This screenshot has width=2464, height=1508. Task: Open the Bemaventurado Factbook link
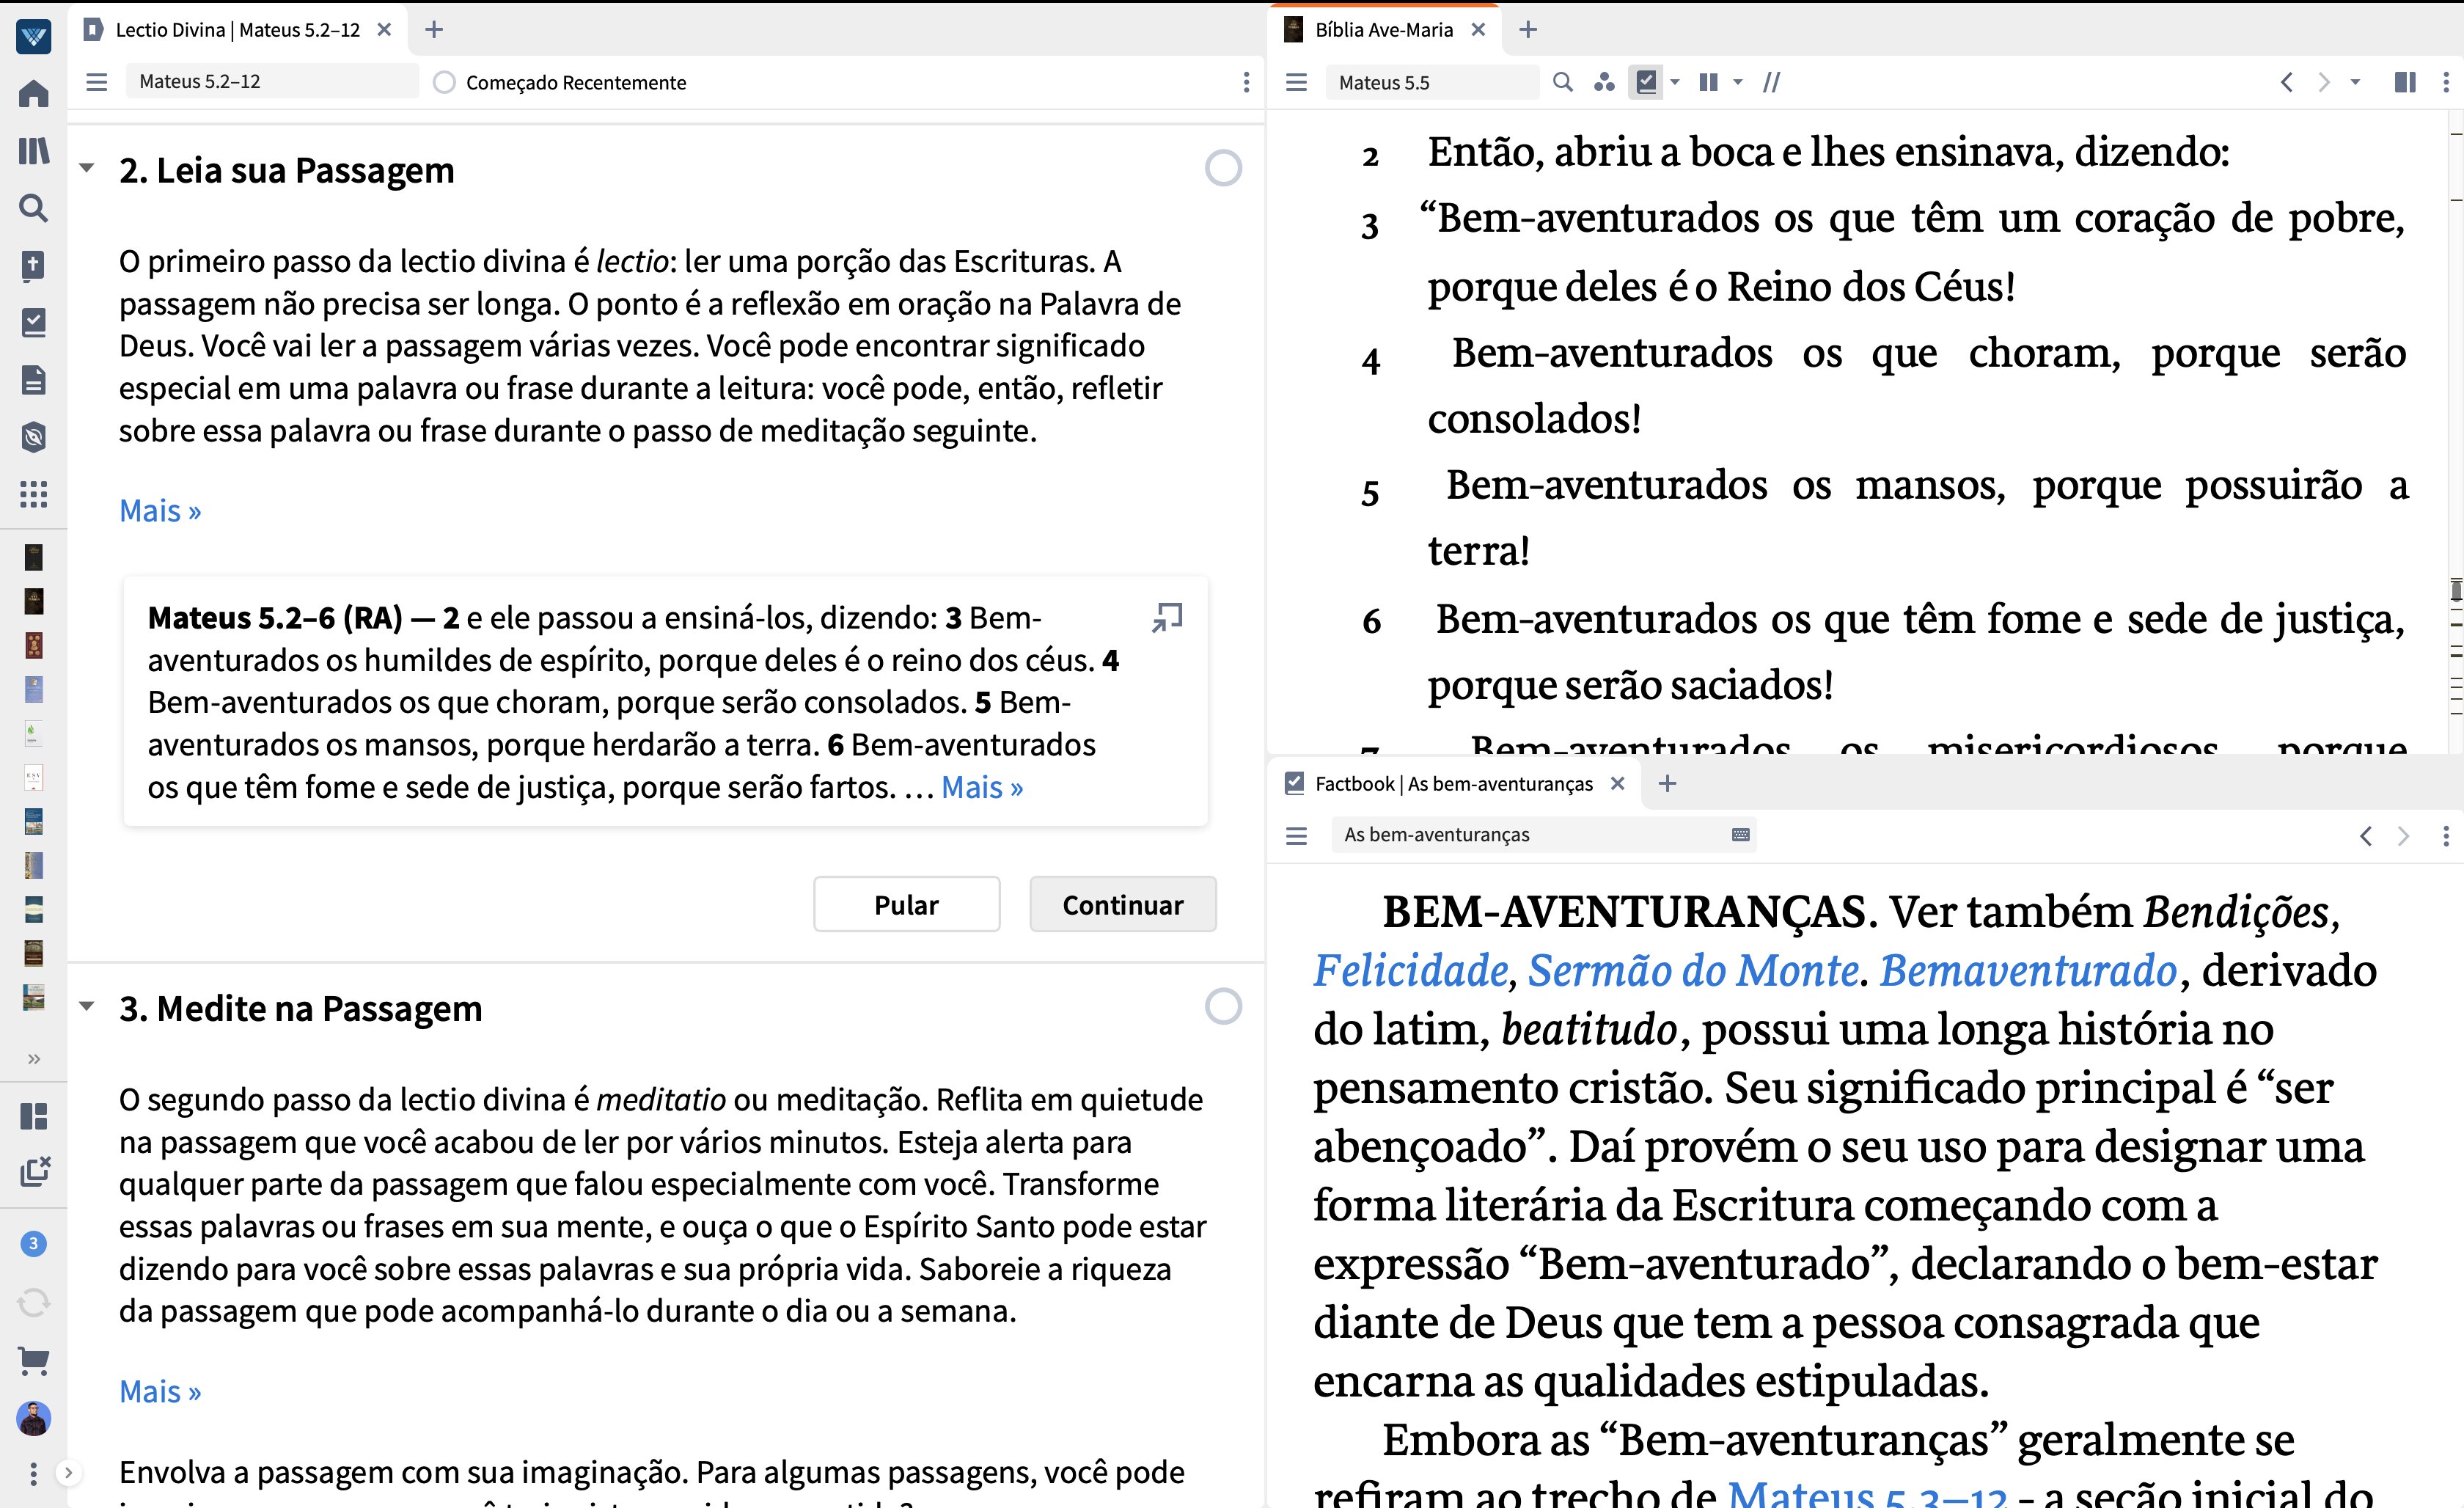[2028, 970]
